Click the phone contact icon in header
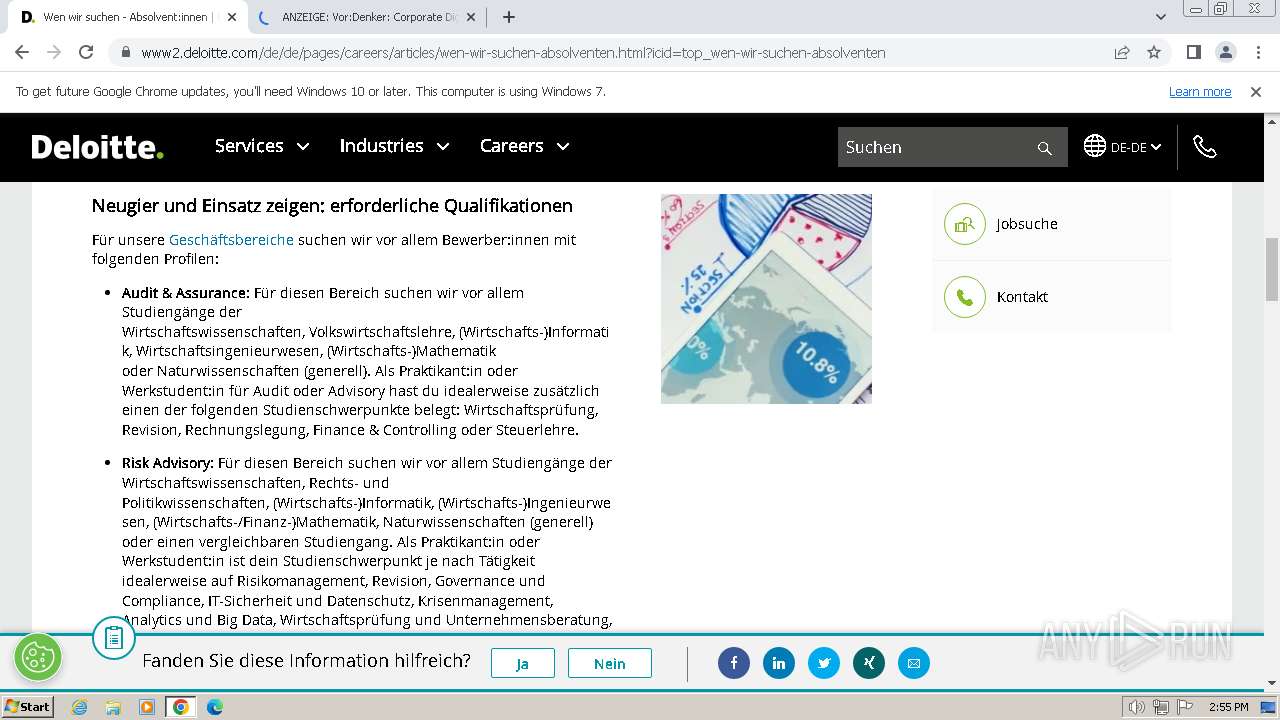 [x=1205, y=147]
